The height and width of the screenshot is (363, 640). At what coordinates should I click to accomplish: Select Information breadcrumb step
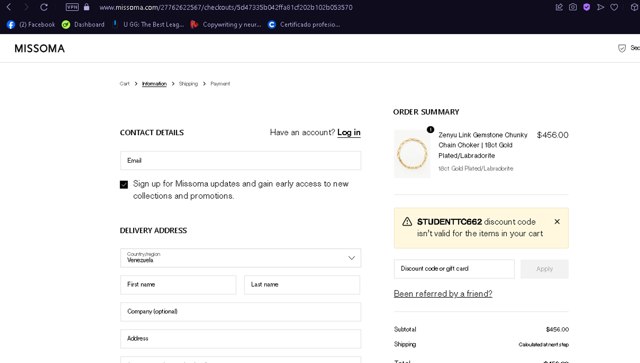click(154, 84)
